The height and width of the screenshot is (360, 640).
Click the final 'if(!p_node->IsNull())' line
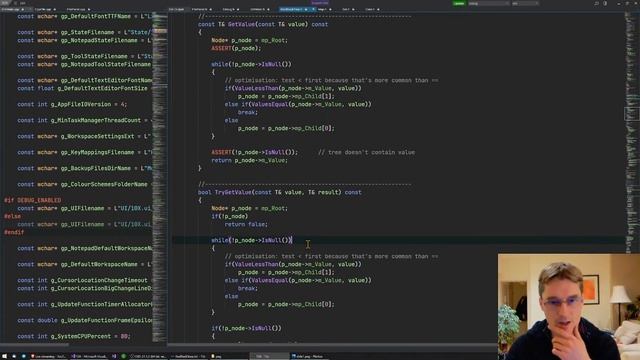pos(246,328)
